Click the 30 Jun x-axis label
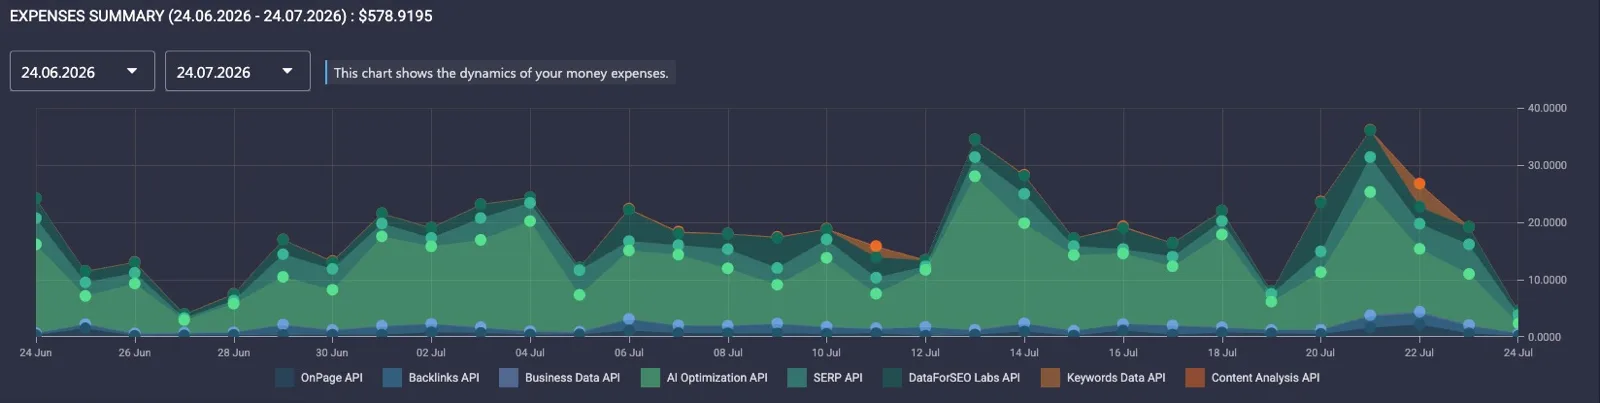The image size is (1600, 403). [x=332, y=353]
